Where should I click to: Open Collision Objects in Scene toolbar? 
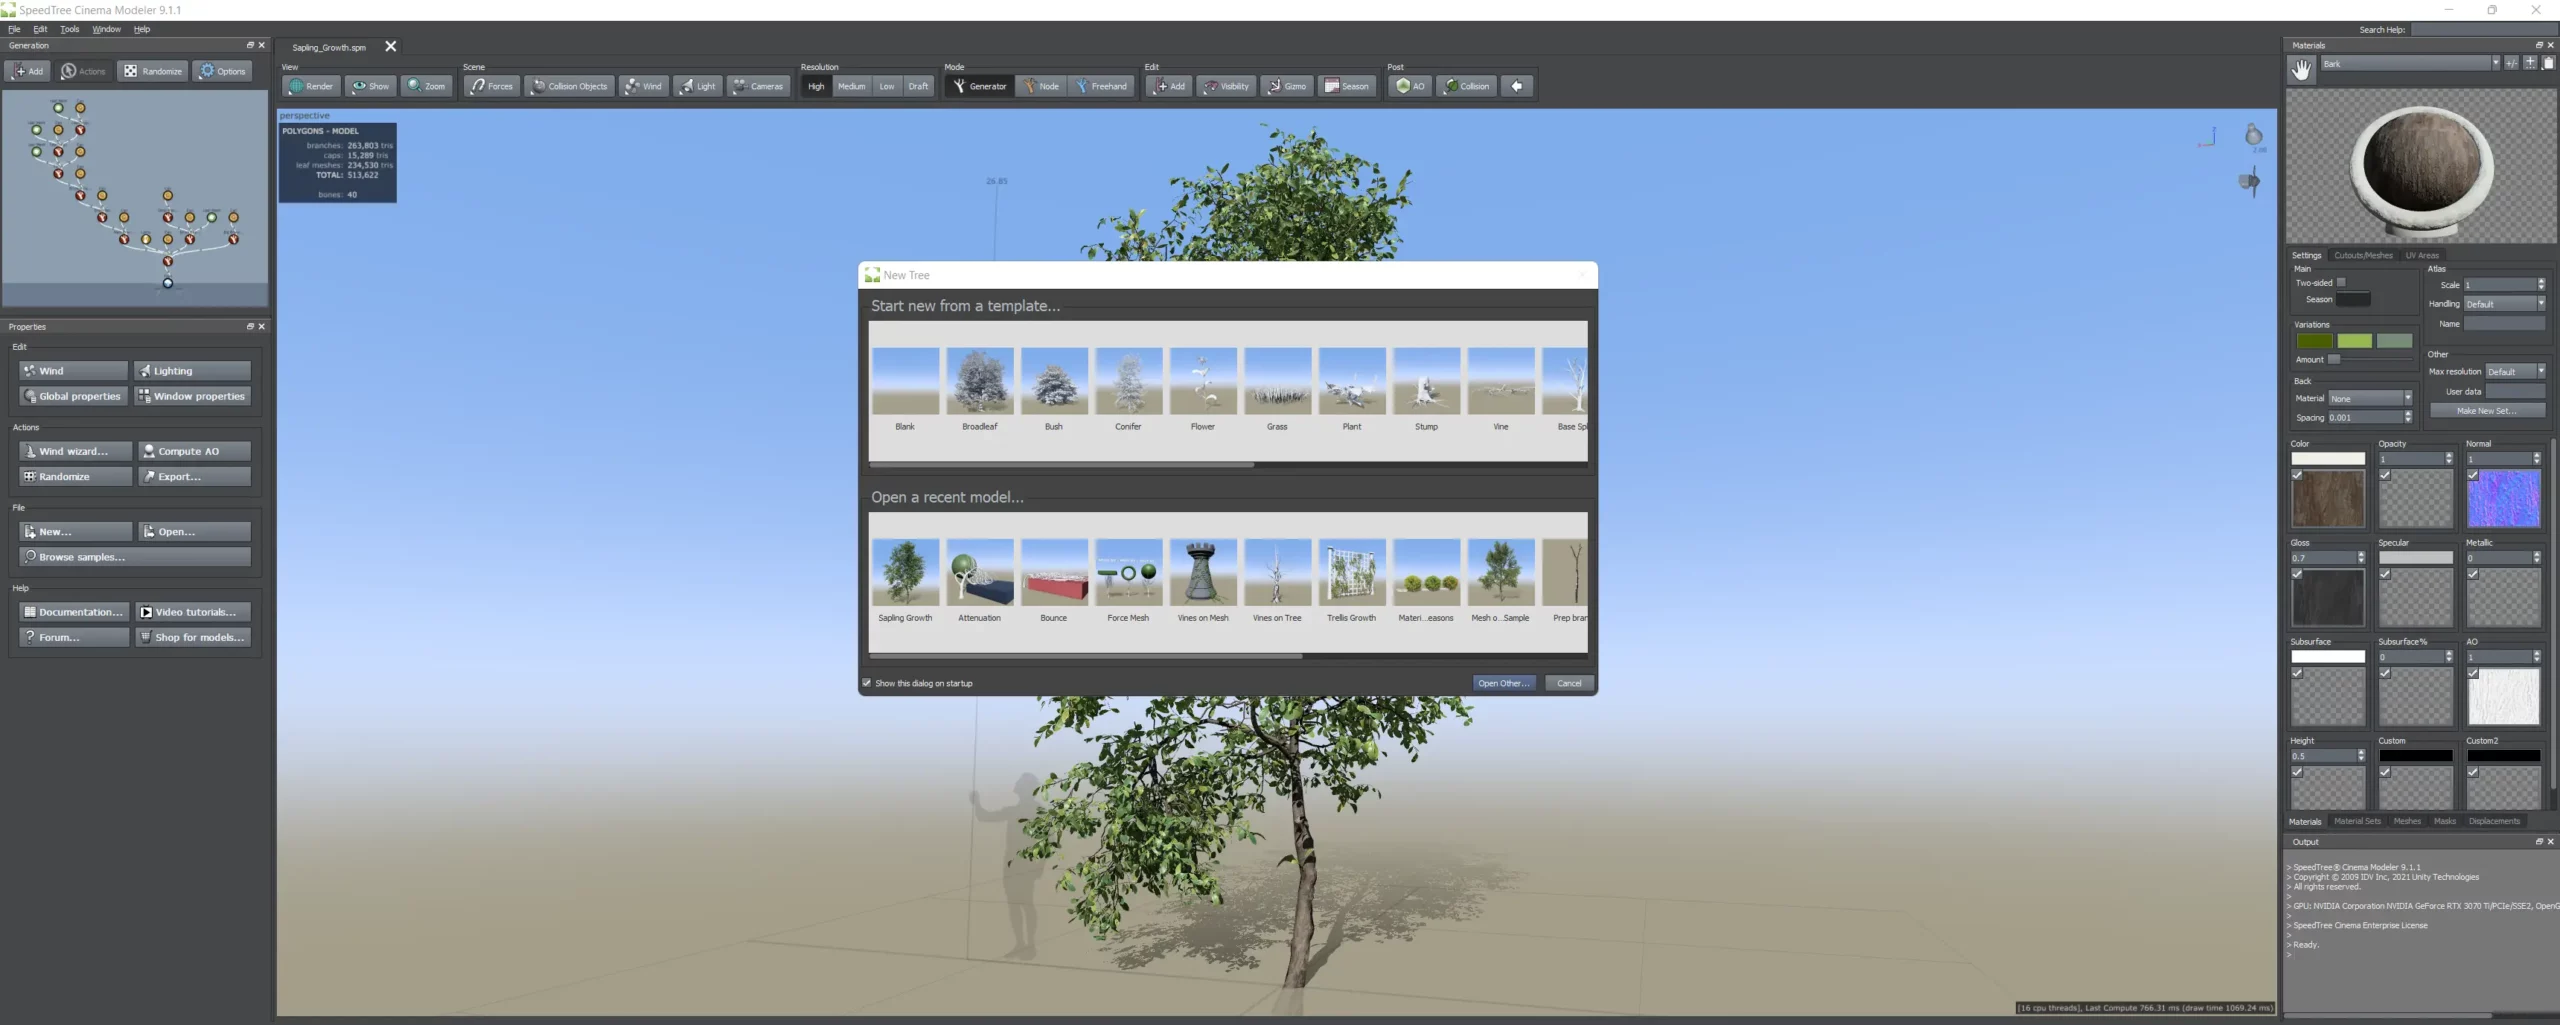(x=568, y=86)
